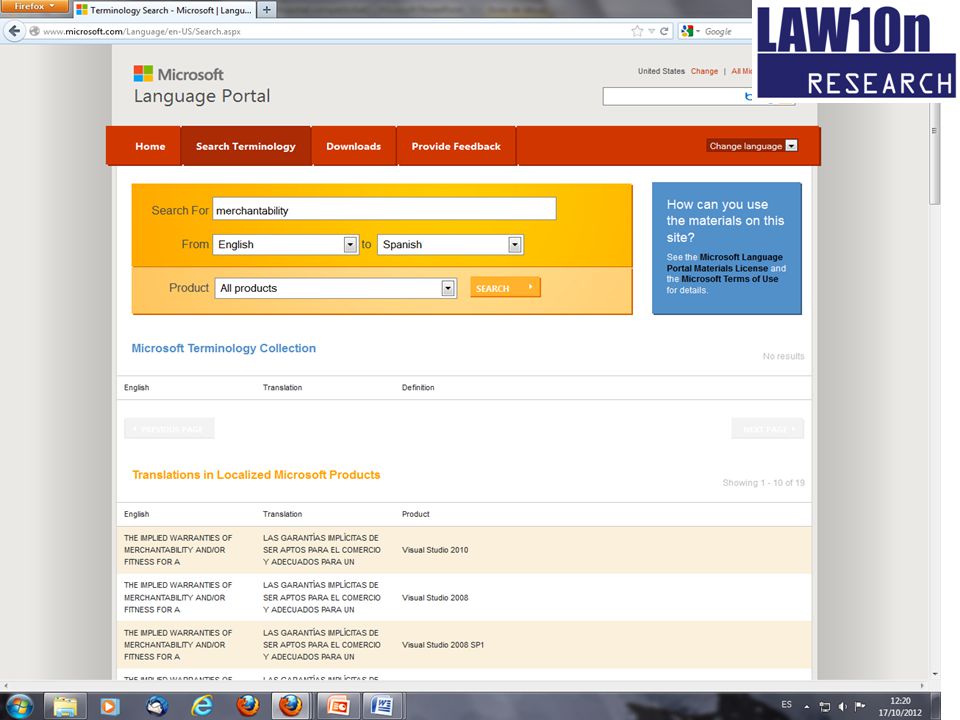Image resolution: width=960 pixels, height=720 pixels.
Task: Open the Microsoft Language Portal Materials License link
Action: point(724,263)
